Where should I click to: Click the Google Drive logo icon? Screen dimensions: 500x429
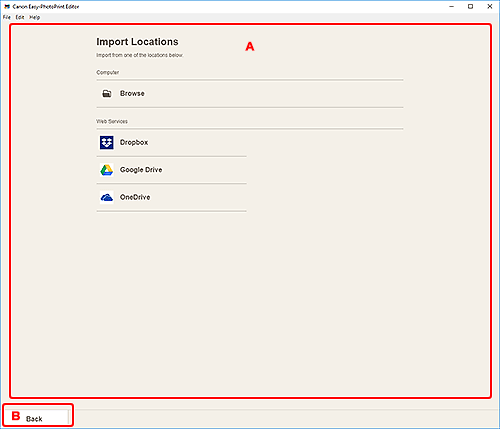click(107, 170)
